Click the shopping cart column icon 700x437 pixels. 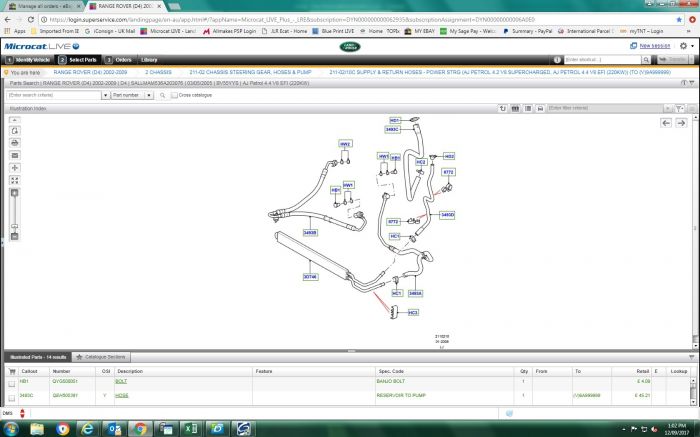12,371
